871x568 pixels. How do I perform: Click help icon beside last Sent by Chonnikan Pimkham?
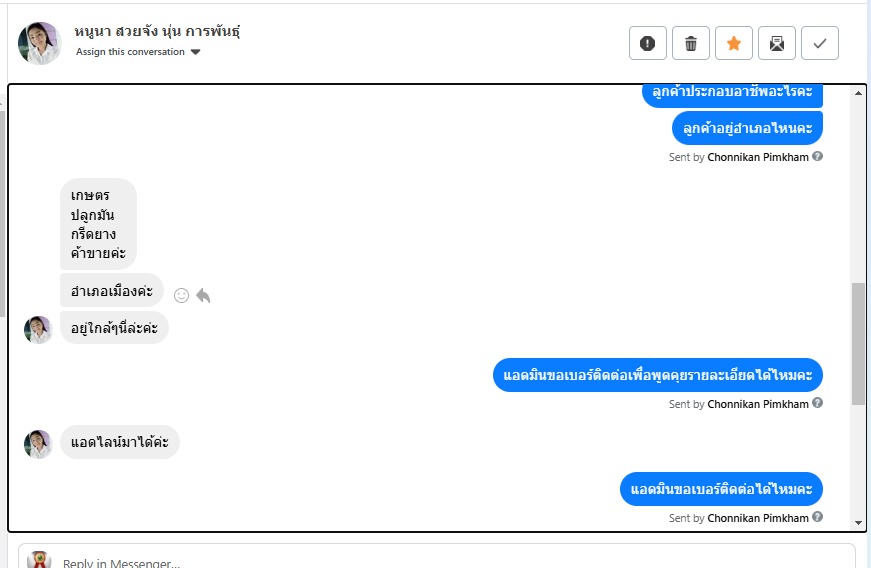[x=817, y=517]
